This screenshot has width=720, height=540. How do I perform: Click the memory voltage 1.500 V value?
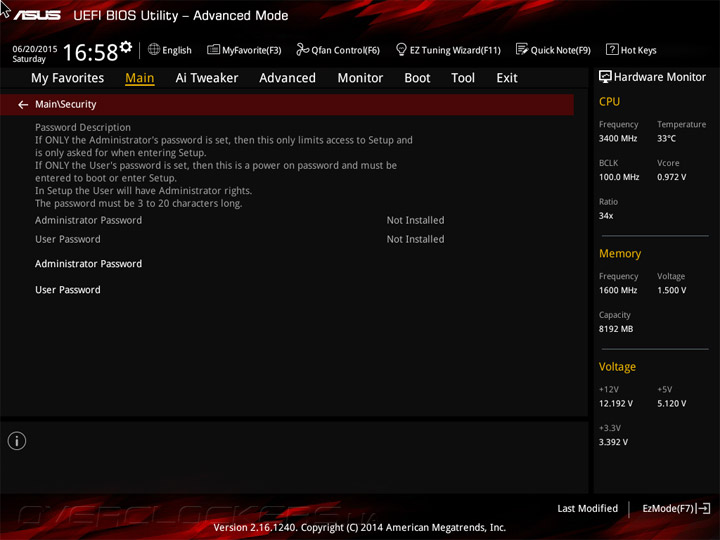(x=671, y=290)
